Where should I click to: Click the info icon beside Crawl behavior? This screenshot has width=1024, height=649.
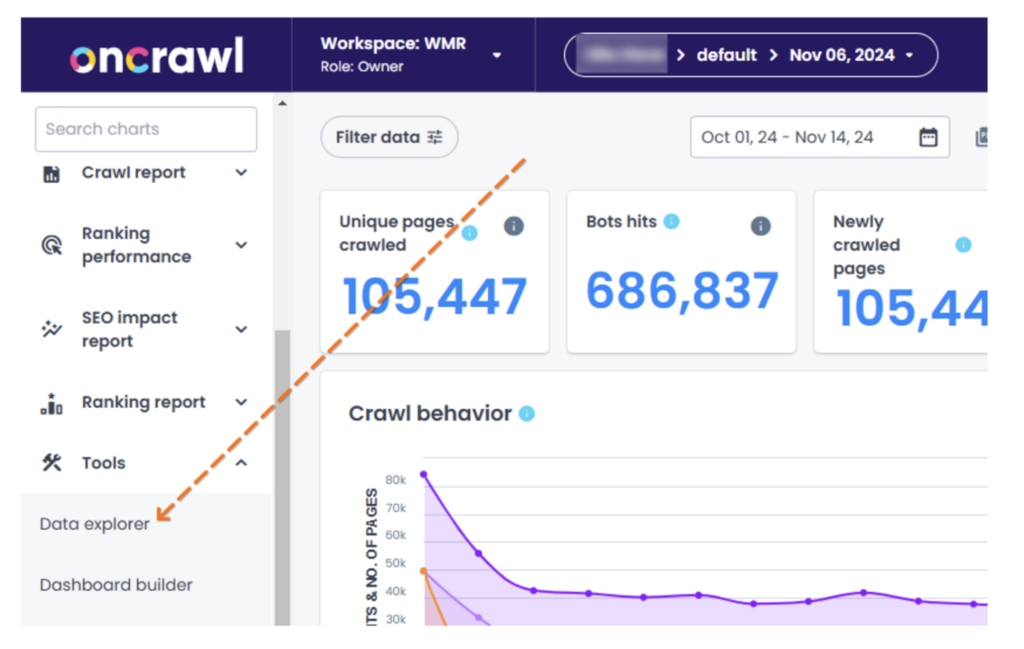[x=527, y=412]
